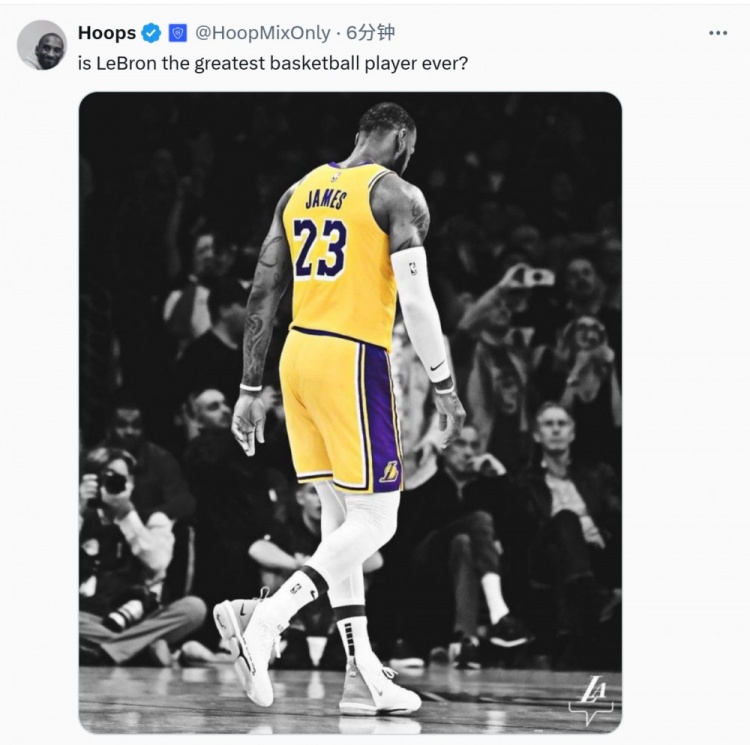Viewport: 750px width, 745px height.
Task: Click the LA Lakers watermark logo in photo corner
Action: tap(592, 699)
